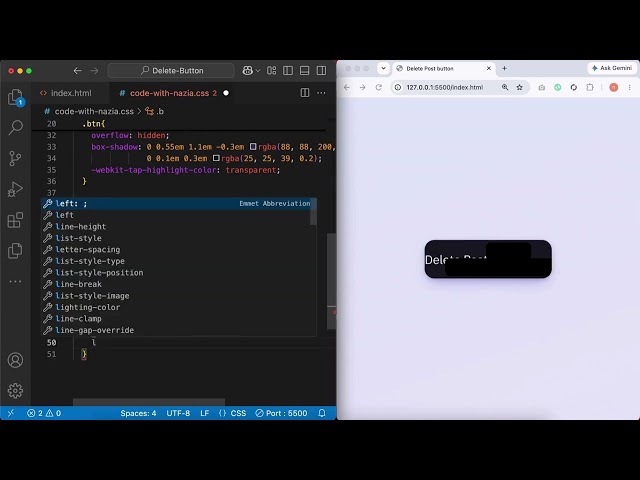Open the Chrome extensions puzzle icon
The height and width of the screenshot is (480, 640).
tap(590, 87)
